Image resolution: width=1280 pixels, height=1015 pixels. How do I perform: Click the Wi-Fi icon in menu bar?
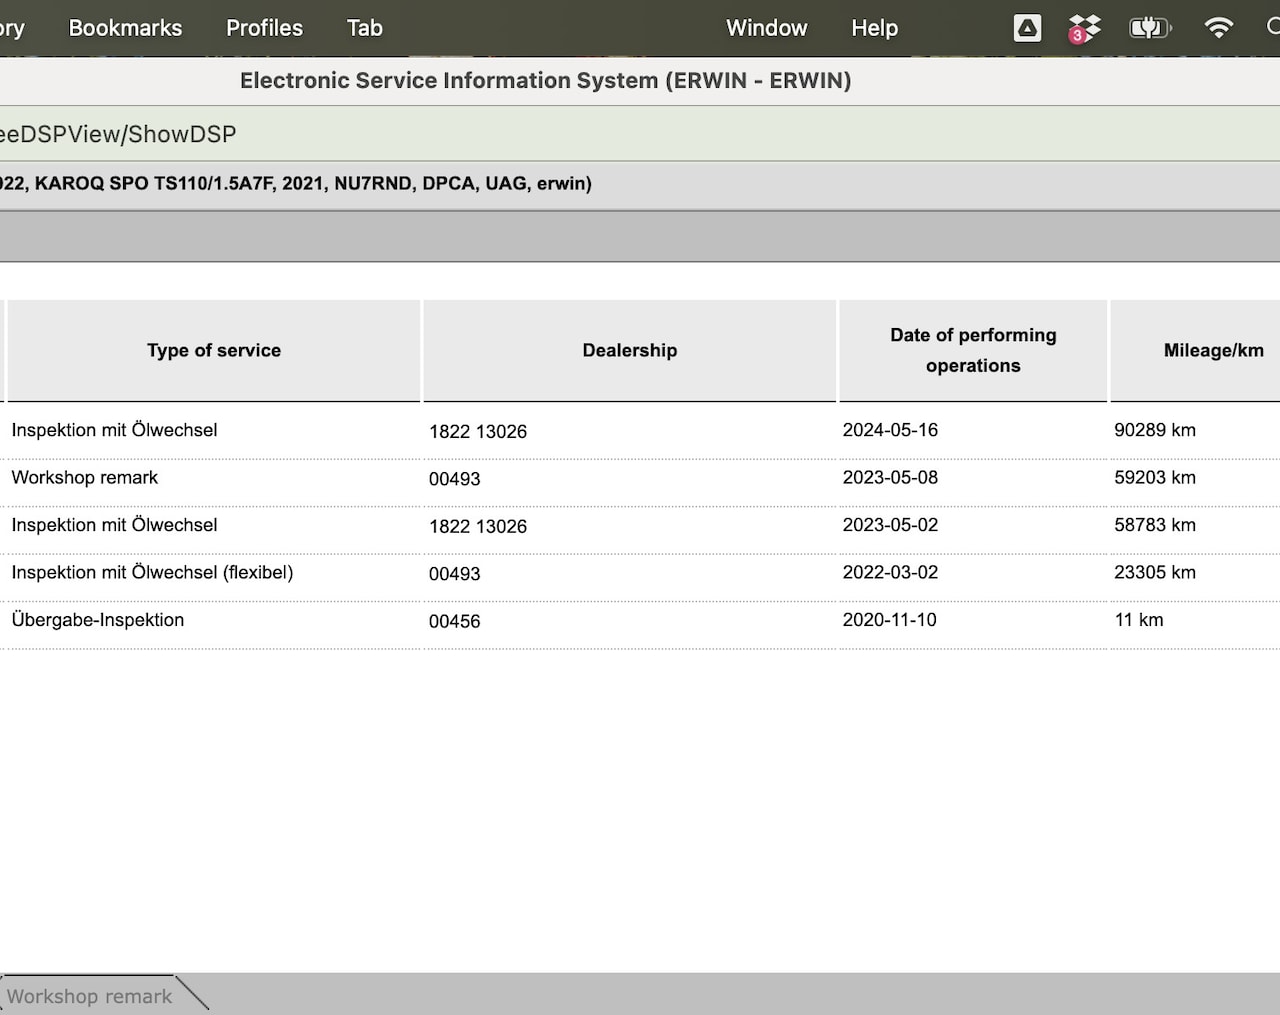point(1218,28)
